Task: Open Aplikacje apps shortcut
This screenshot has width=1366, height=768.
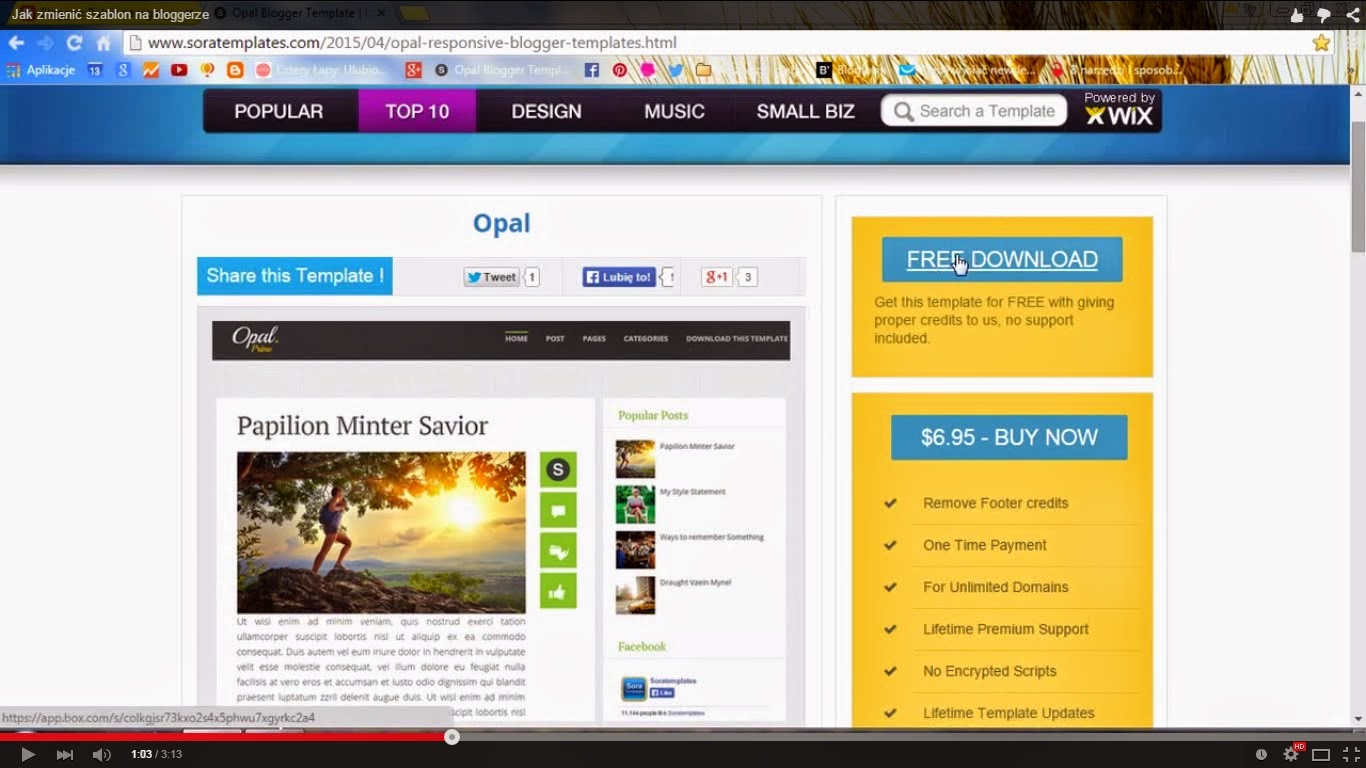Action: [x=41, y=70]
